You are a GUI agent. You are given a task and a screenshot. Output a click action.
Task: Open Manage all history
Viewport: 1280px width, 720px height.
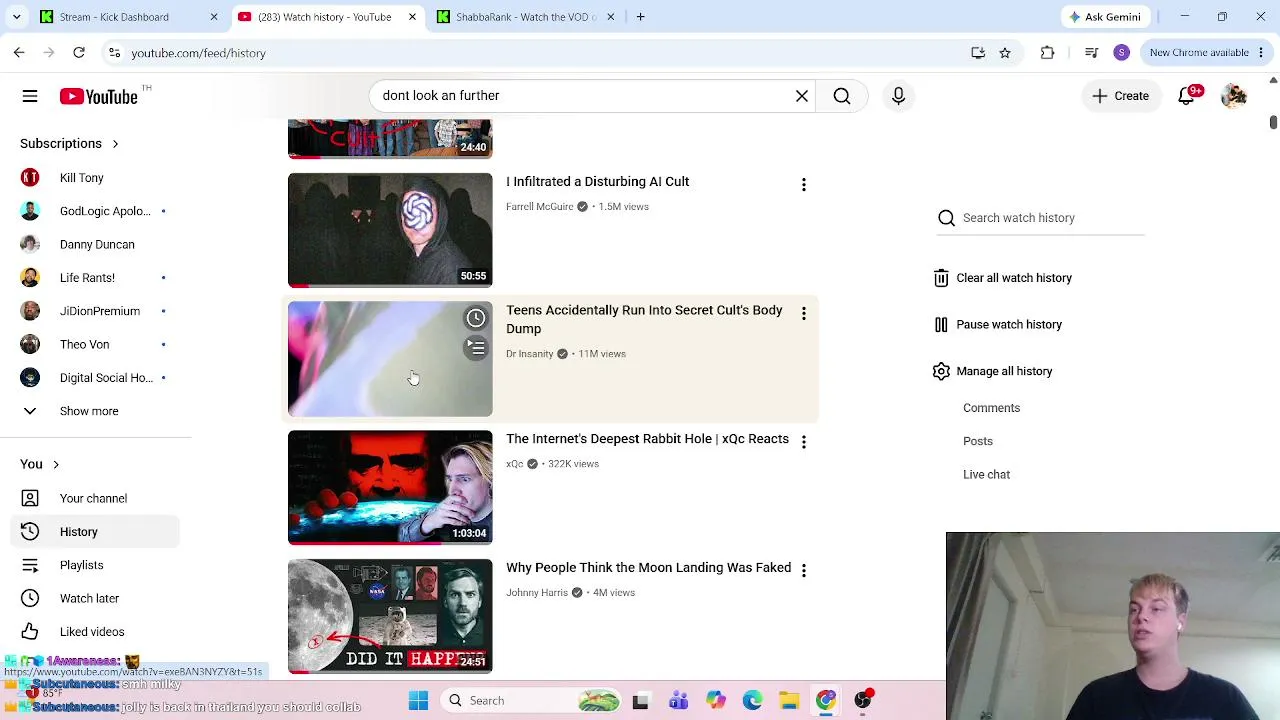[992, 371]
